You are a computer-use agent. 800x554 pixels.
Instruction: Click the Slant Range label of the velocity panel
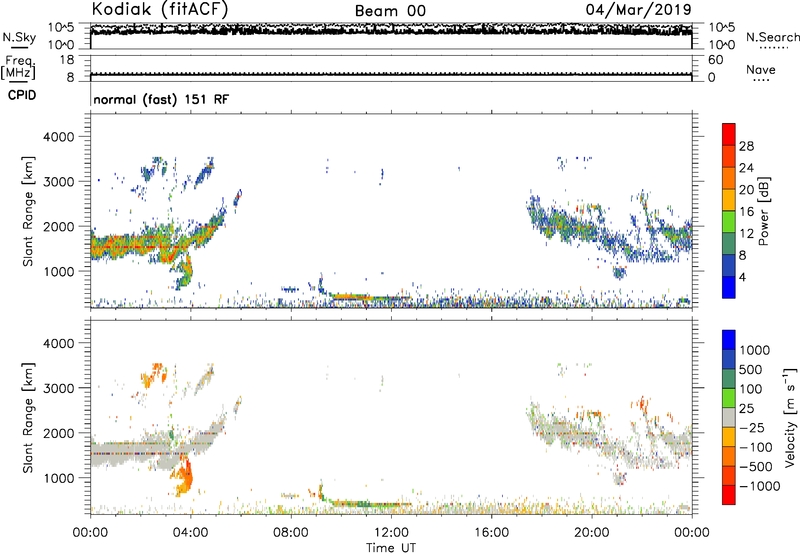28,417
